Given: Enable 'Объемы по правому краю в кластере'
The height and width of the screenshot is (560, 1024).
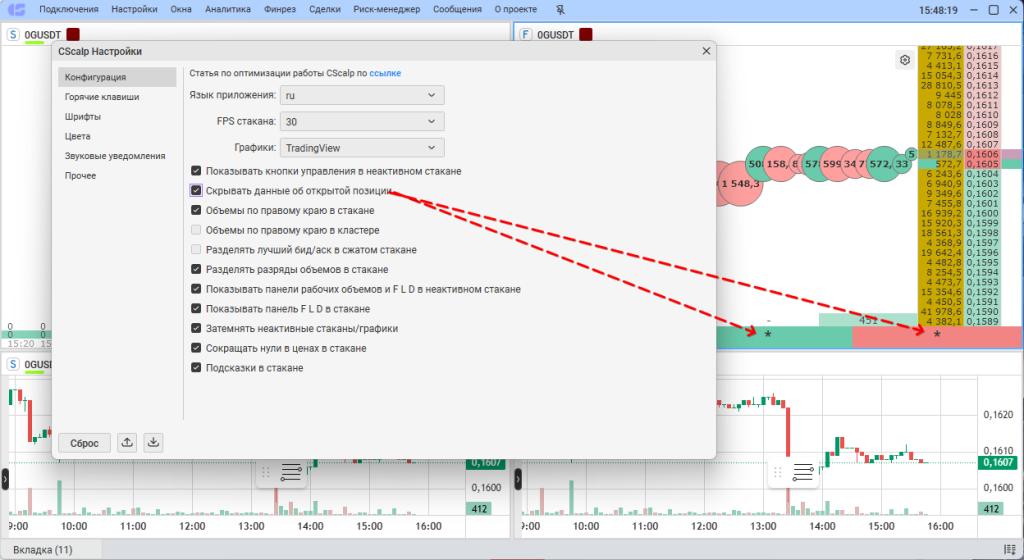Looking at the screenshot, I should (x=196, y=230).
